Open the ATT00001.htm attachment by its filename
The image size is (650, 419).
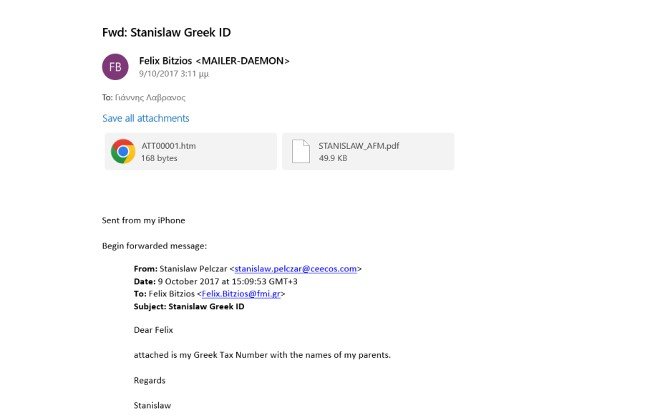coord(168,145)
